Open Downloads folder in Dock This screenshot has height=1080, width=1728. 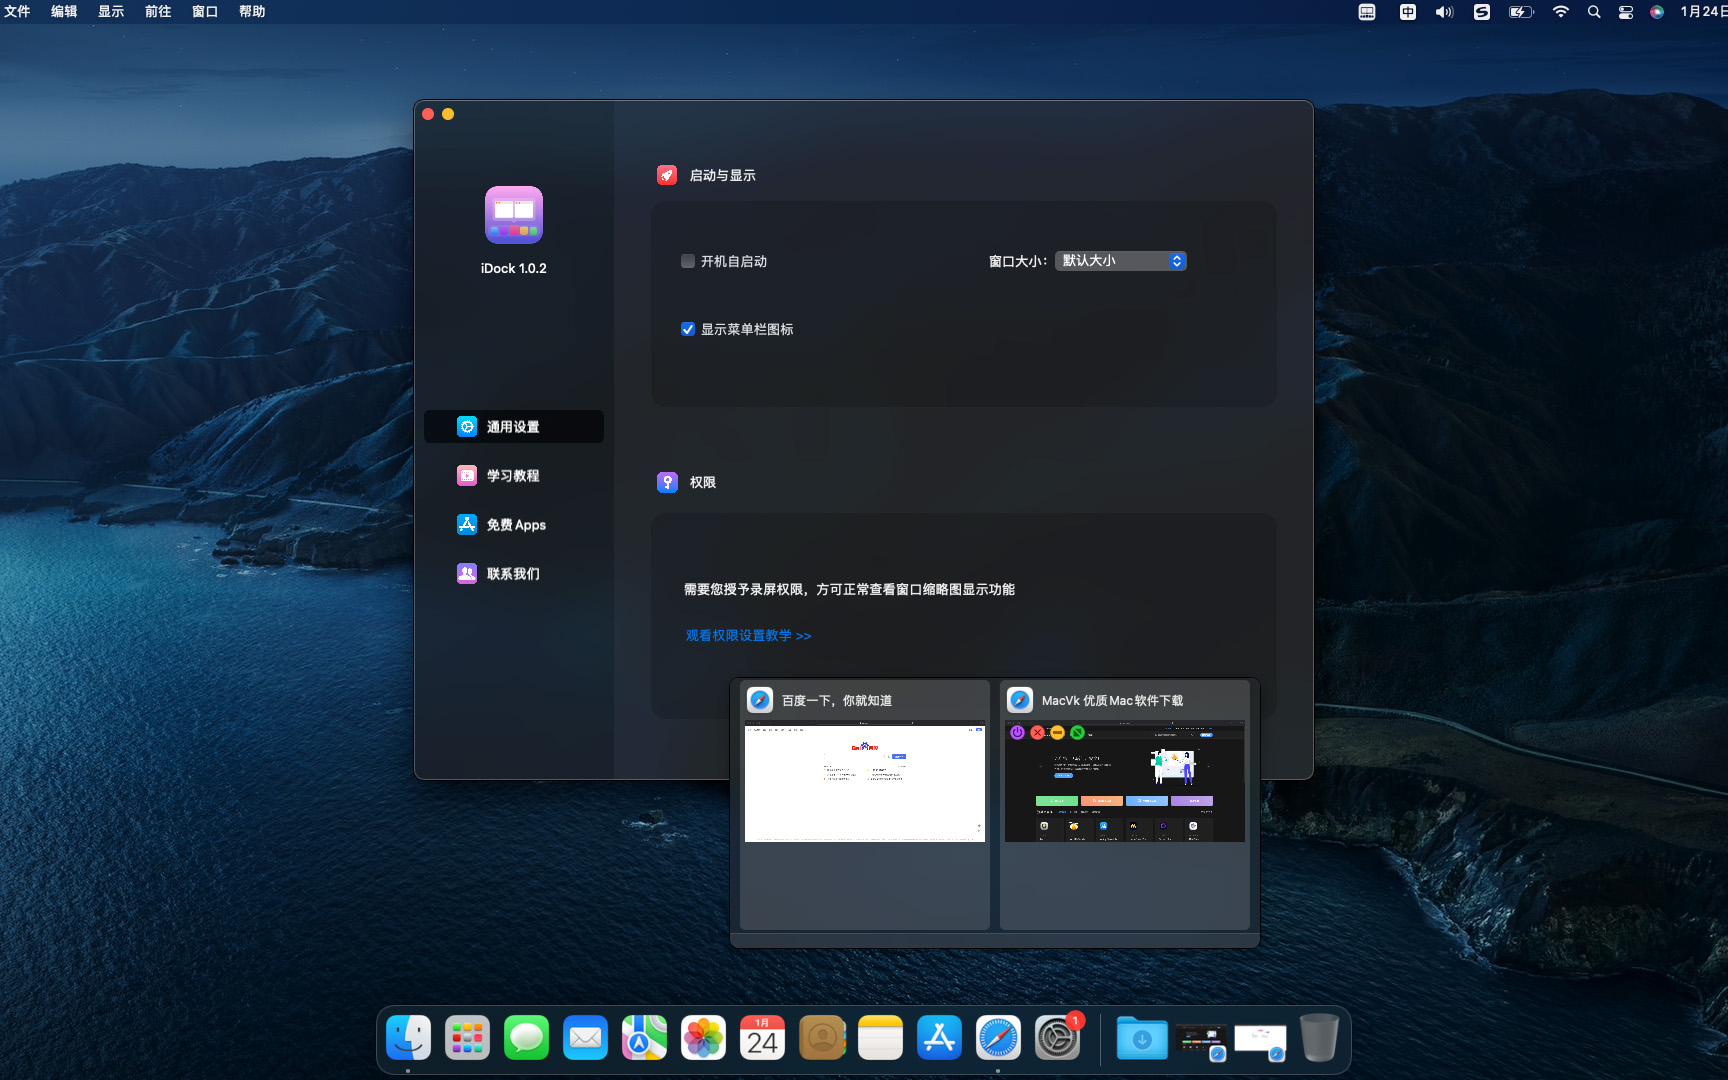click(1142, 1038)
